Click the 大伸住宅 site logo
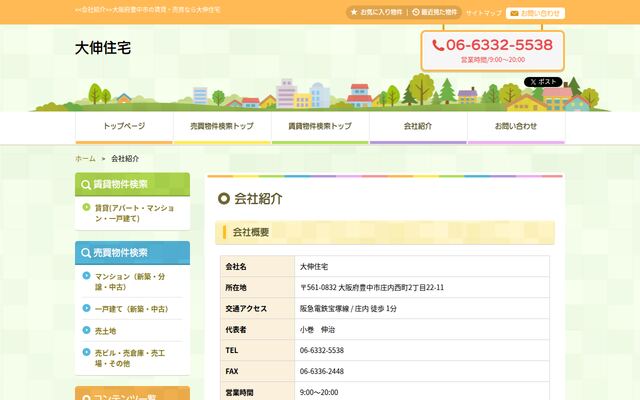The height and width of the screenshot is (400, 640). 103,48
